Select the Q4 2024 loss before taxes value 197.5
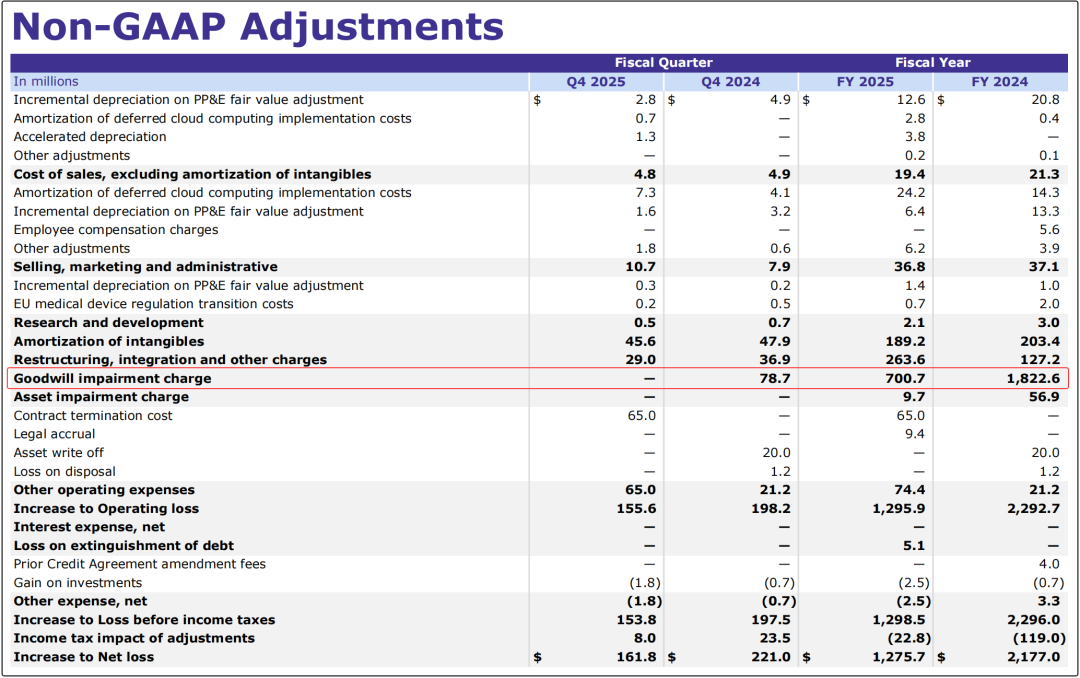Image resolution: width=1080 pixels, height=678 pixels. click(771, 619)
